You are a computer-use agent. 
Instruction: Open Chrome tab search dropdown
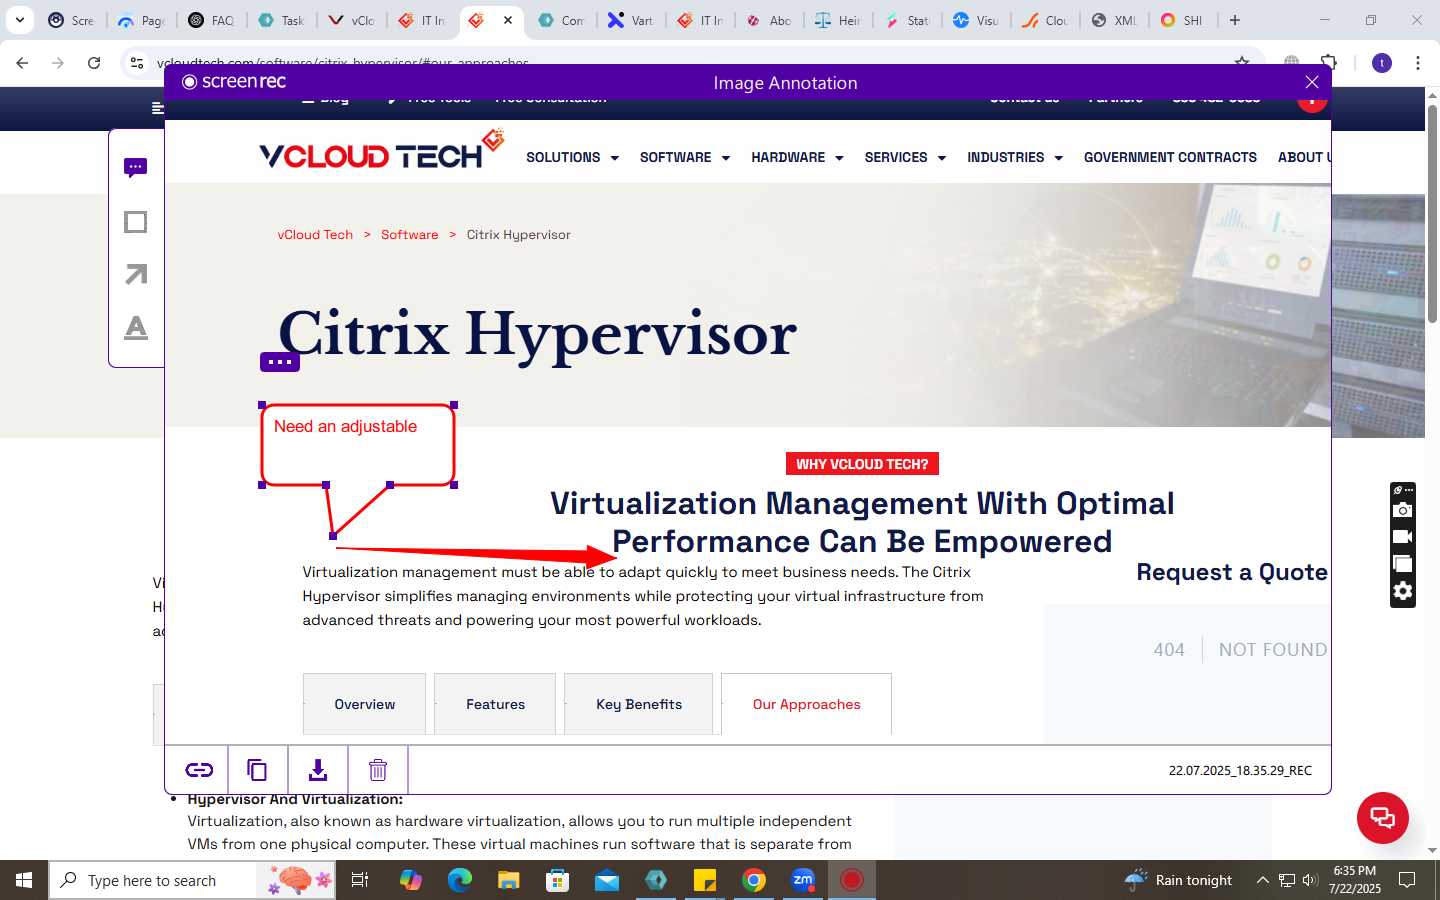point(19,20)
